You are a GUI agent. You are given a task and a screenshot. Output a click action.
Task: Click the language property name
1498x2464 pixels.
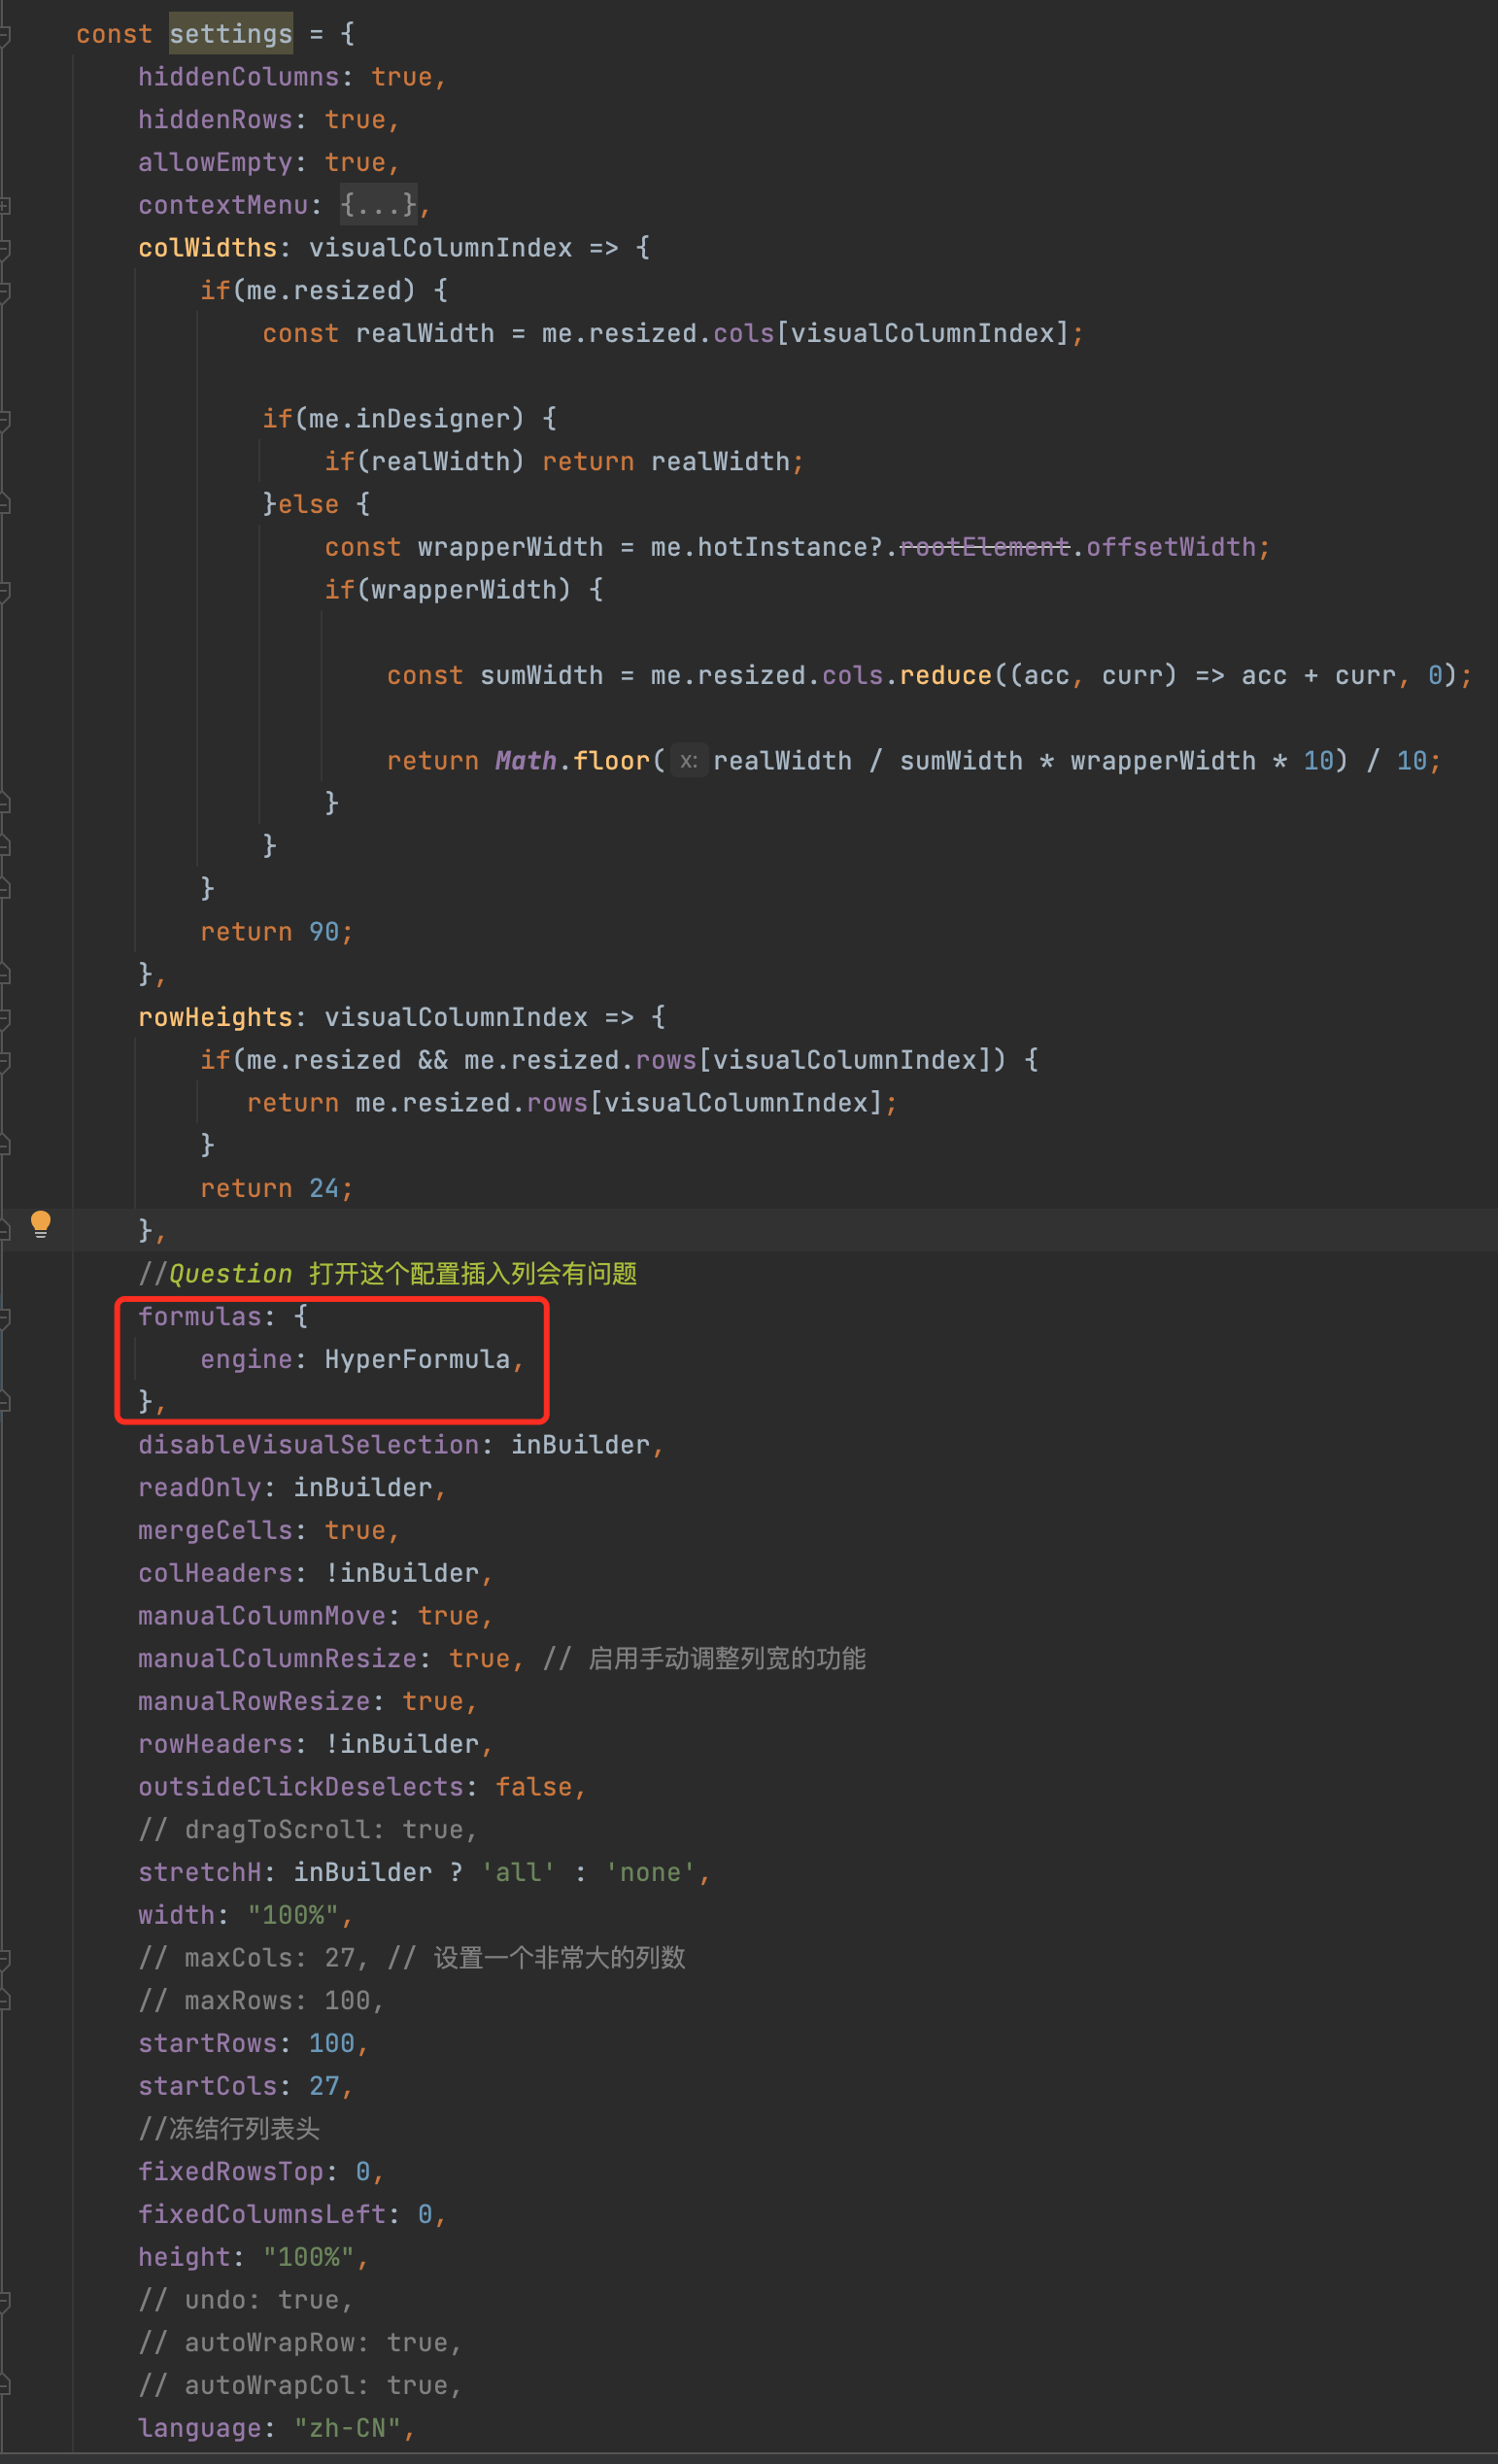coord(200,2429)
